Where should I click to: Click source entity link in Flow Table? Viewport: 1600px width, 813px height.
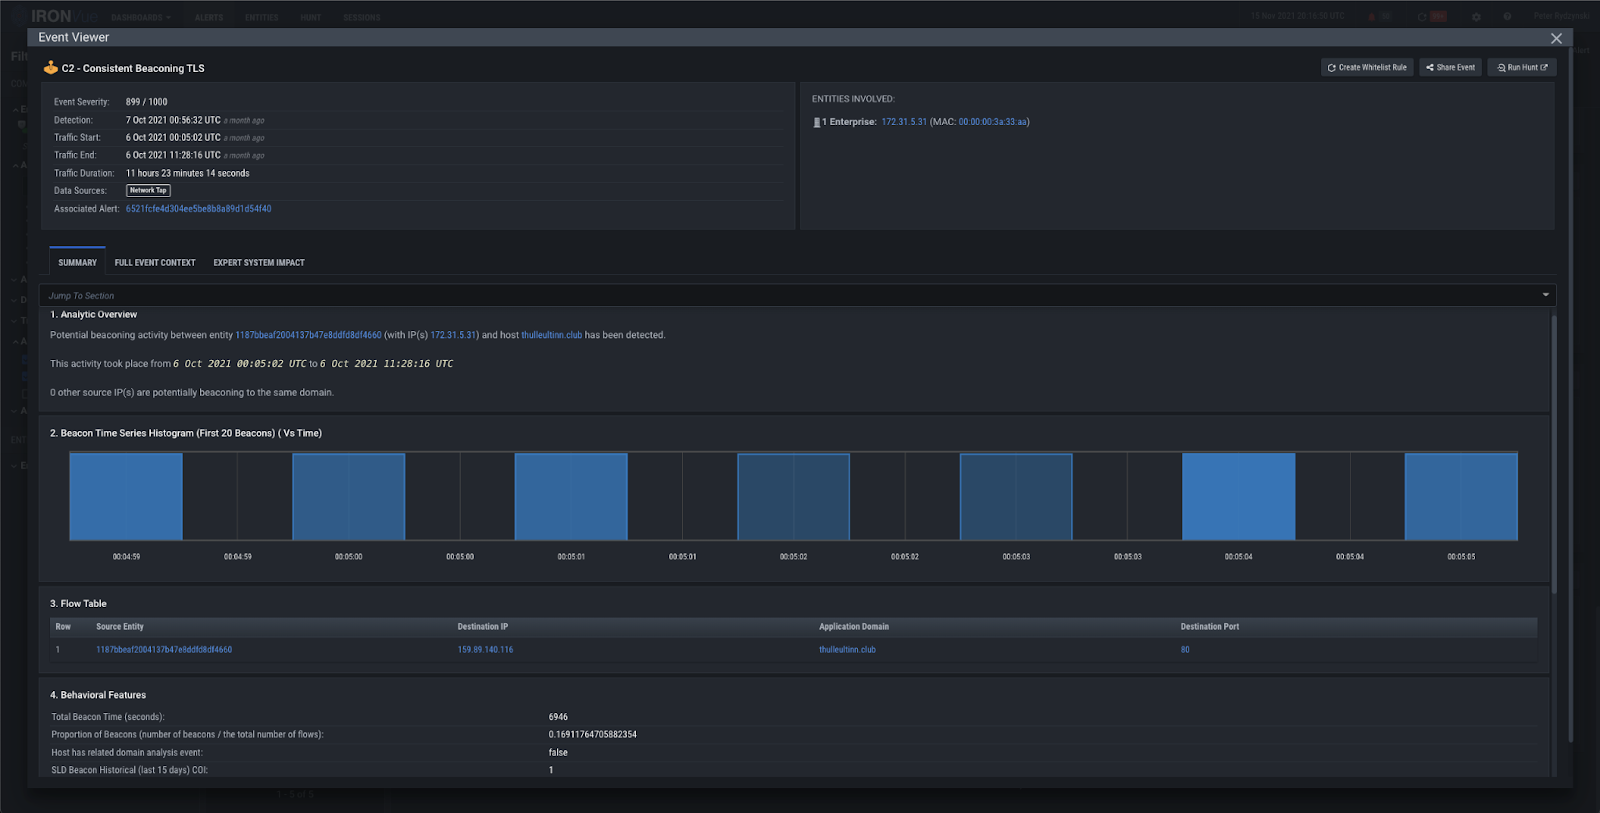[164, 650]
